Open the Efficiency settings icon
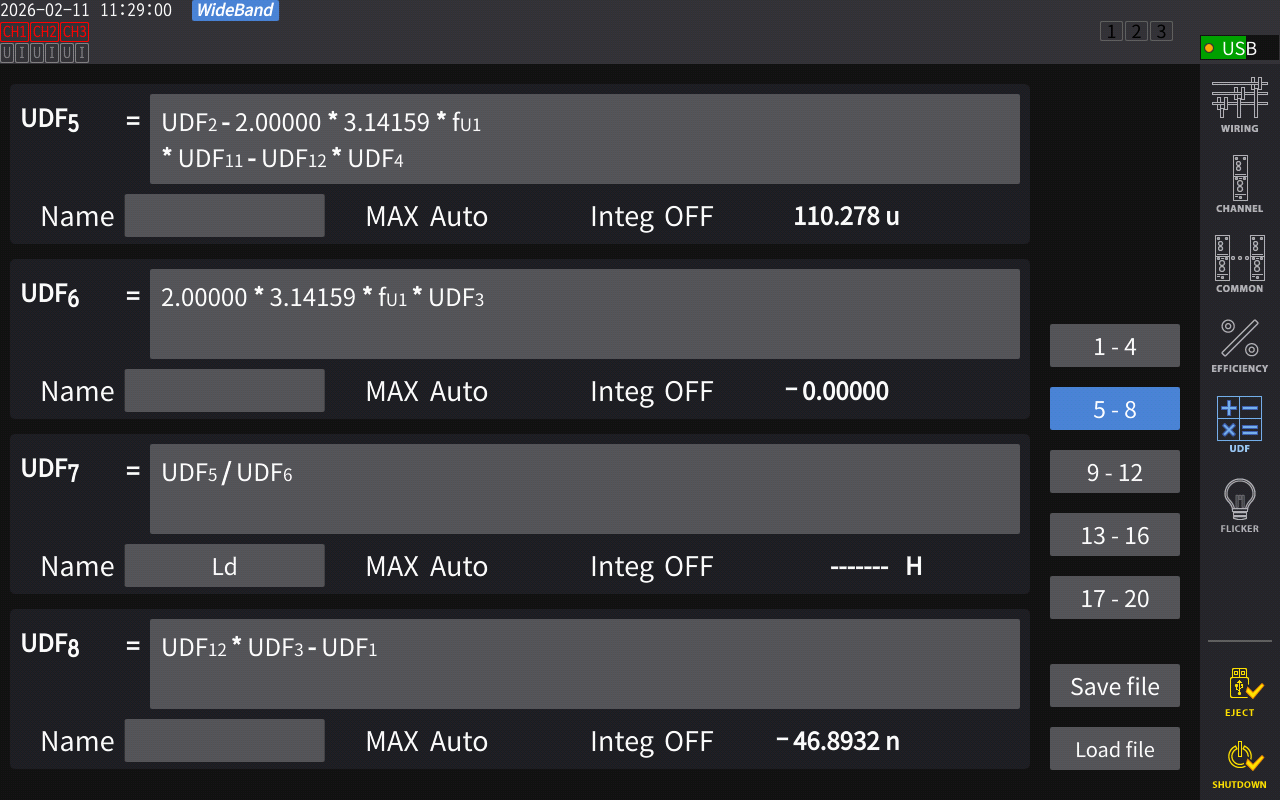Screen dimensions: 1280x800 (1239, 344)
